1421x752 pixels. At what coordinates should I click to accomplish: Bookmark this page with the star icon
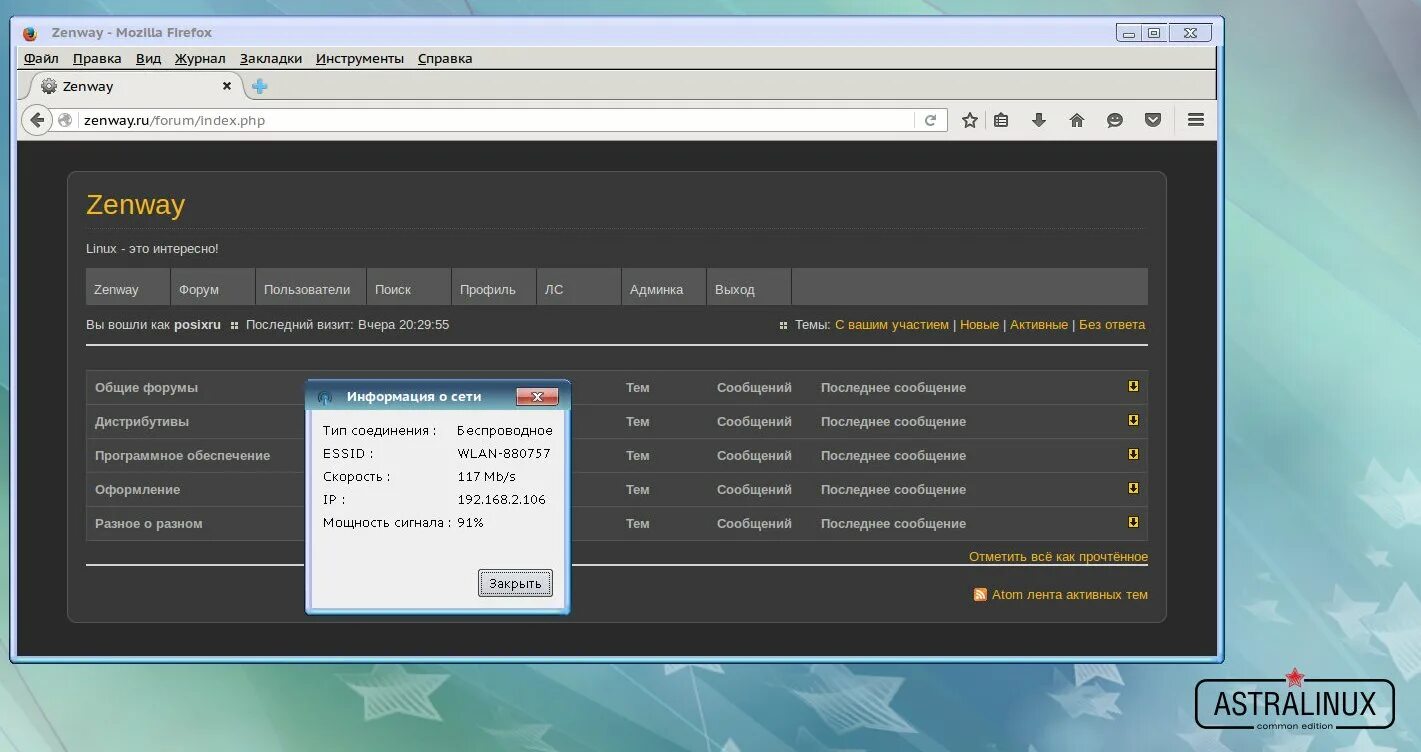tap(969, 120)
